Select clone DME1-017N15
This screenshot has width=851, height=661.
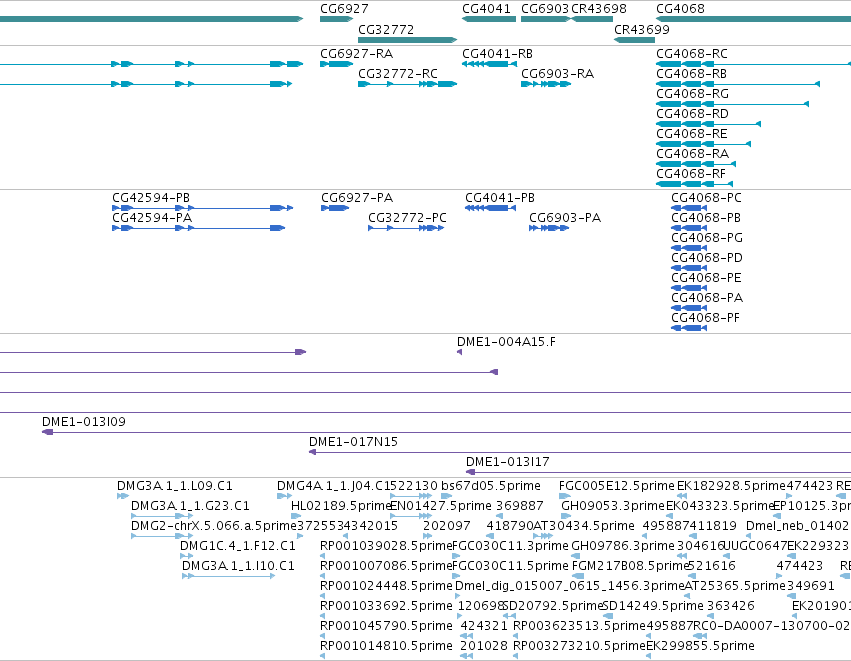(353, 442)
